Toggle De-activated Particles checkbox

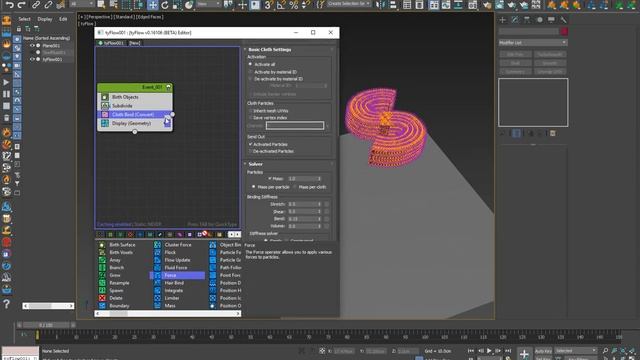click(251, 151)
